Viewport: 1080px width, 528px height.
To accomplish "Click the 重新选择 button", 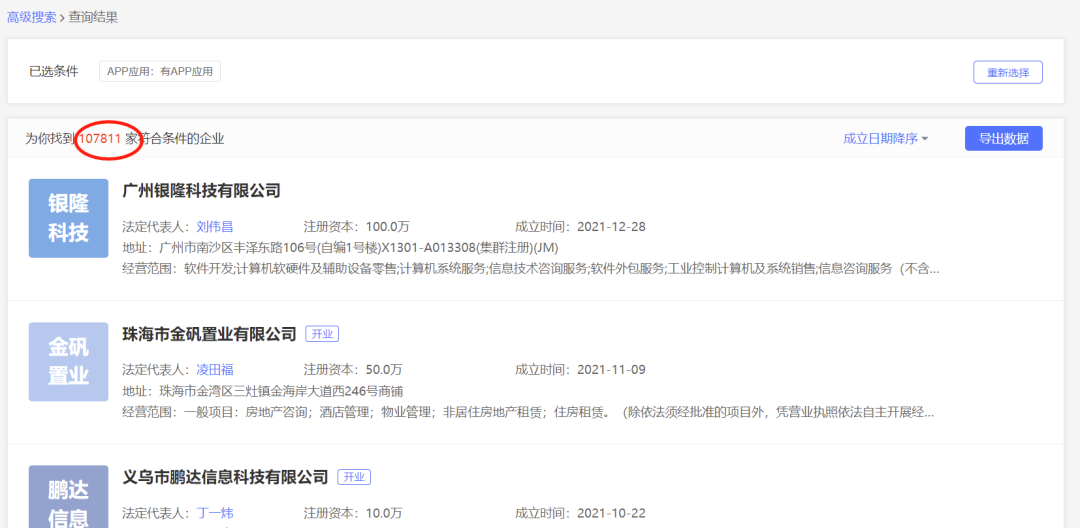I will [1008, 72].
